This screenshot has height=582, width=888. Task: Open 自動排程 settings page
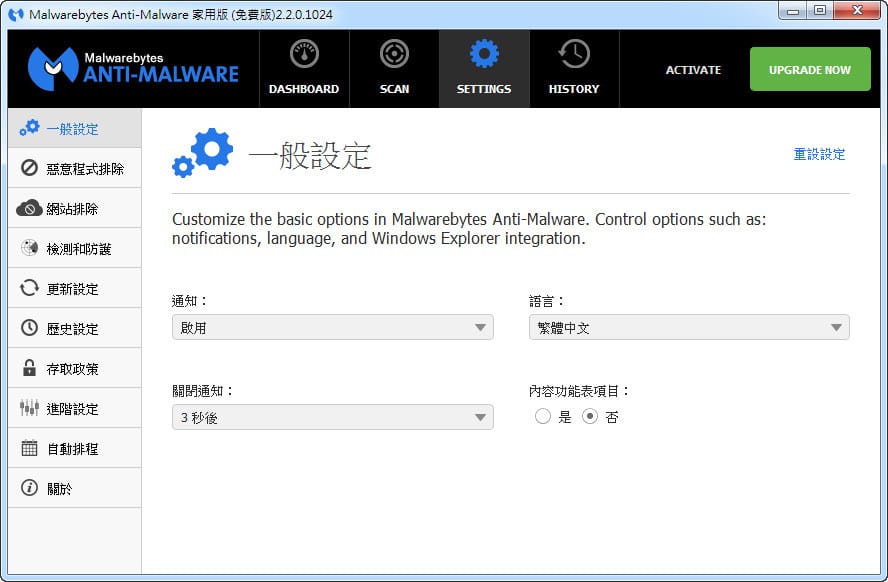tap(75, 448)
